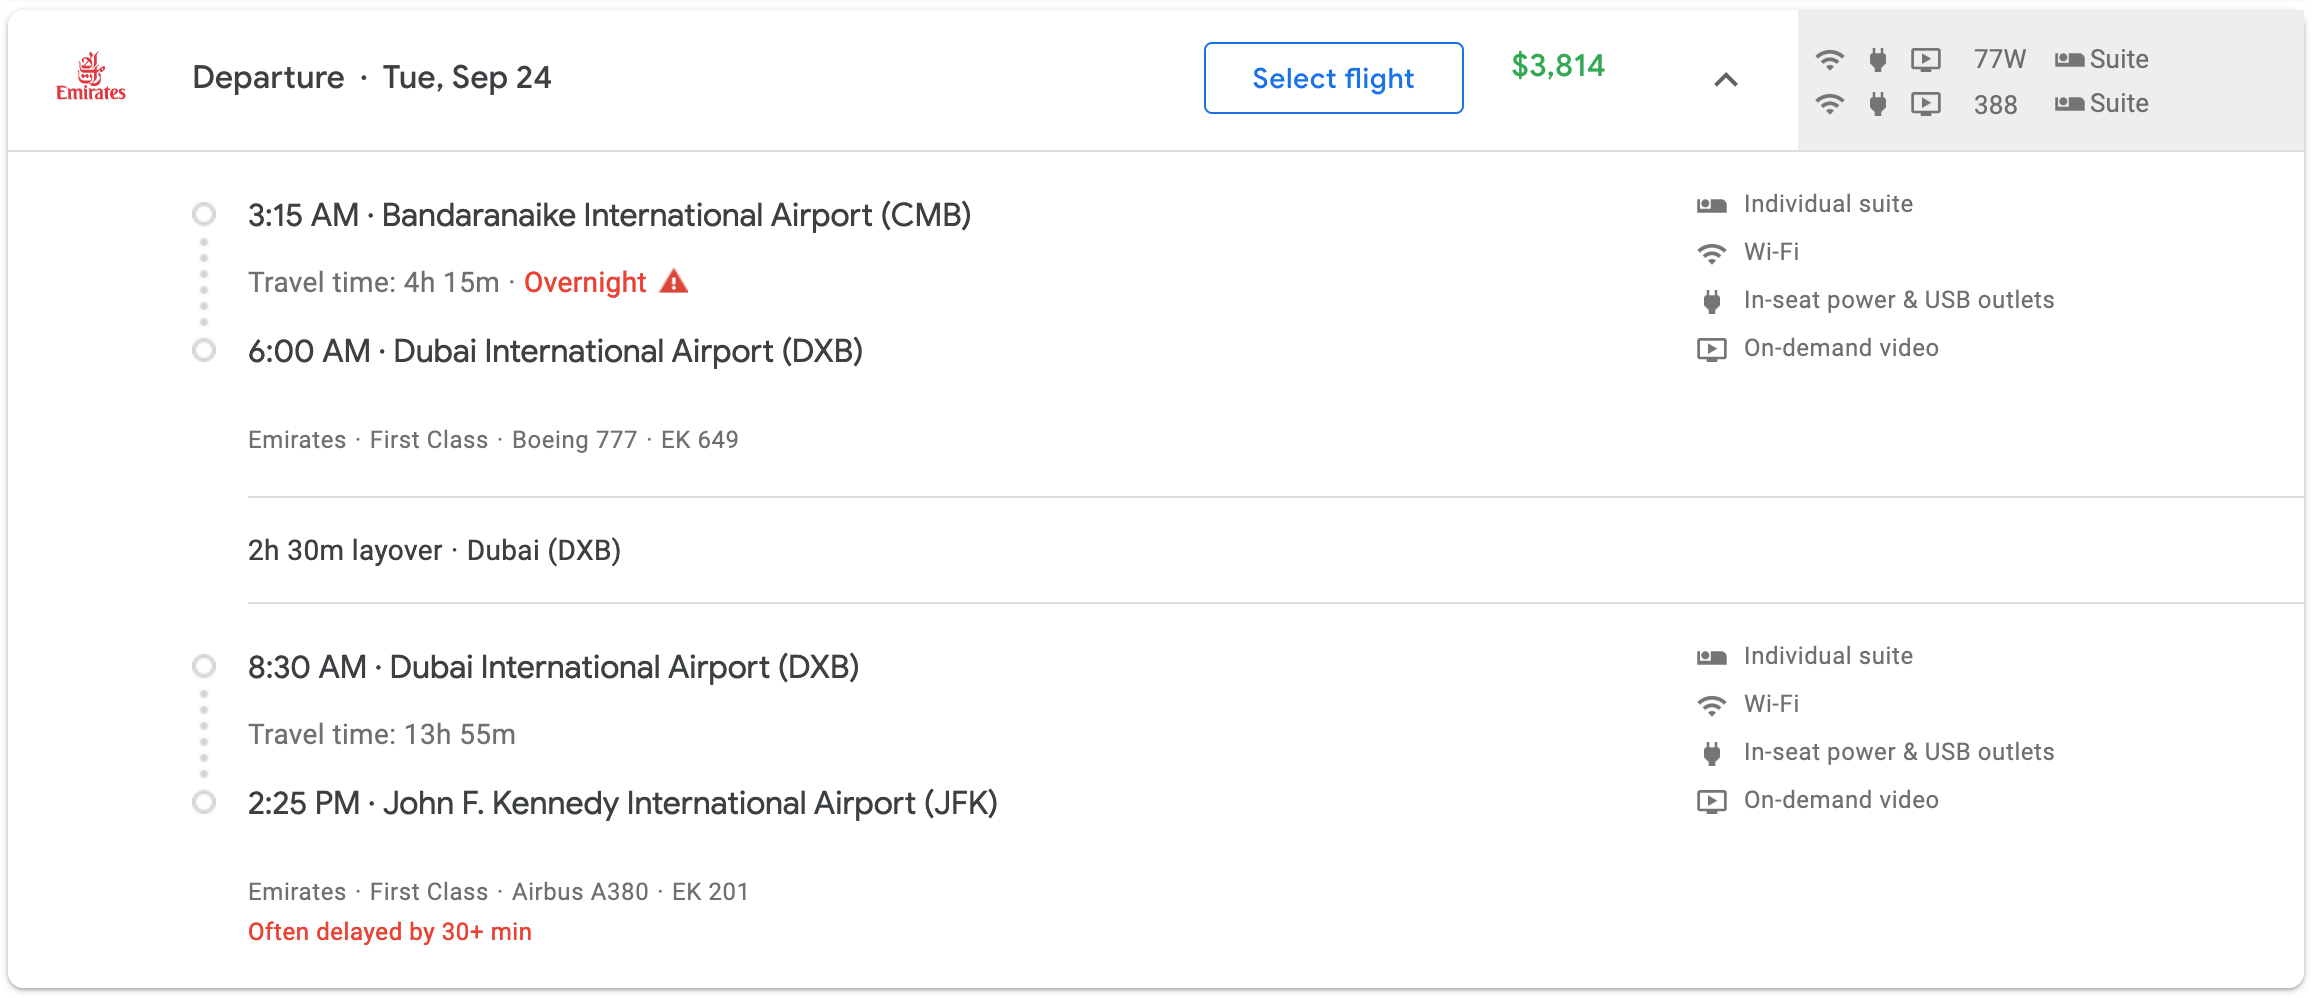Click the $3,814 price

pyautogui.click(x=1557, y=66)
